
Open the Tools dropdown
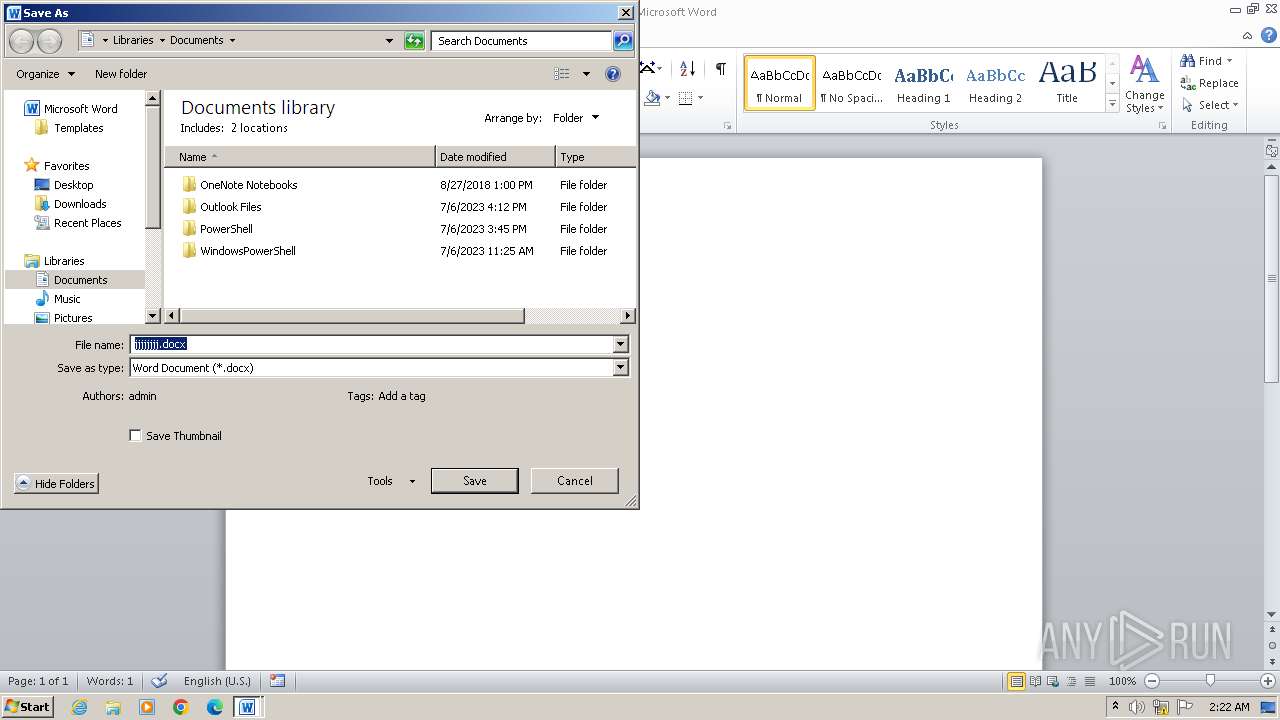coord(391,481)
